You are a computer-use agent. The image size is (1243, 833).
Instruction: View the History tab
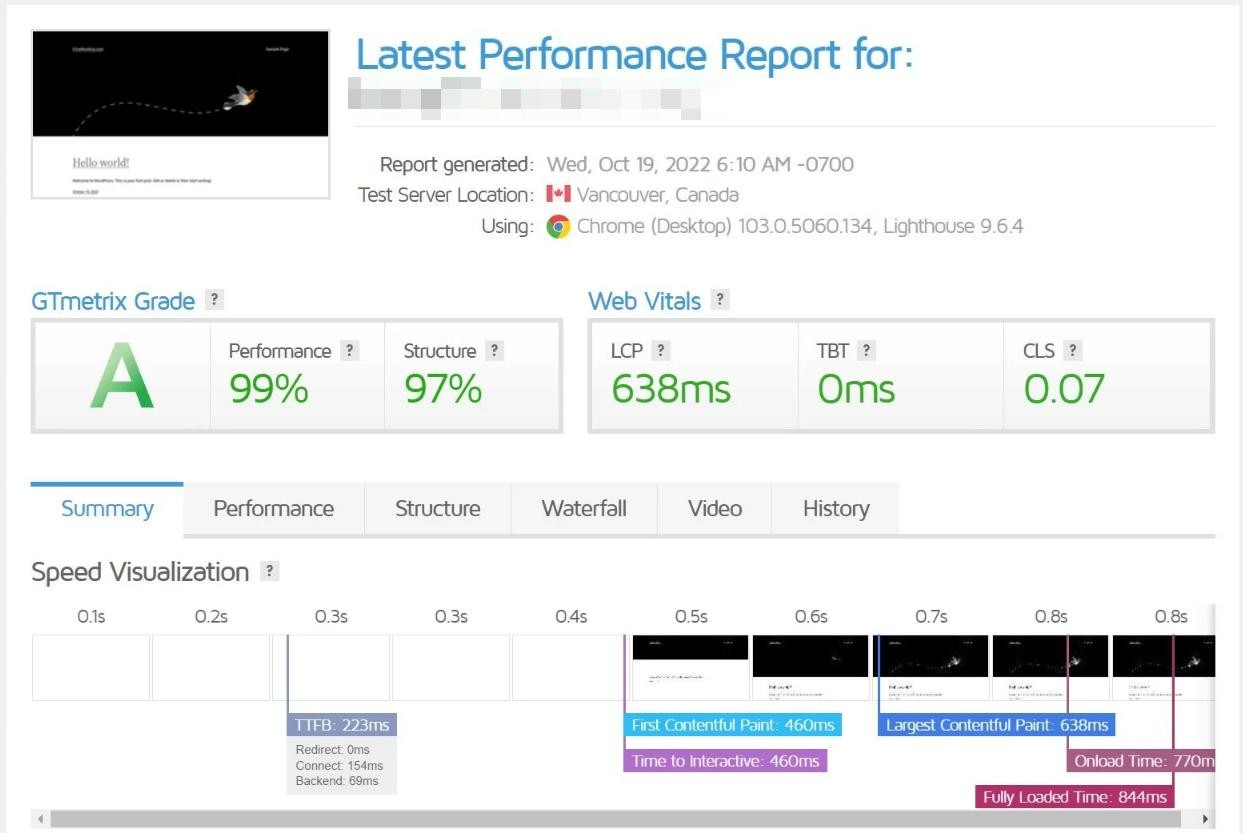click(x=835, y=509)
